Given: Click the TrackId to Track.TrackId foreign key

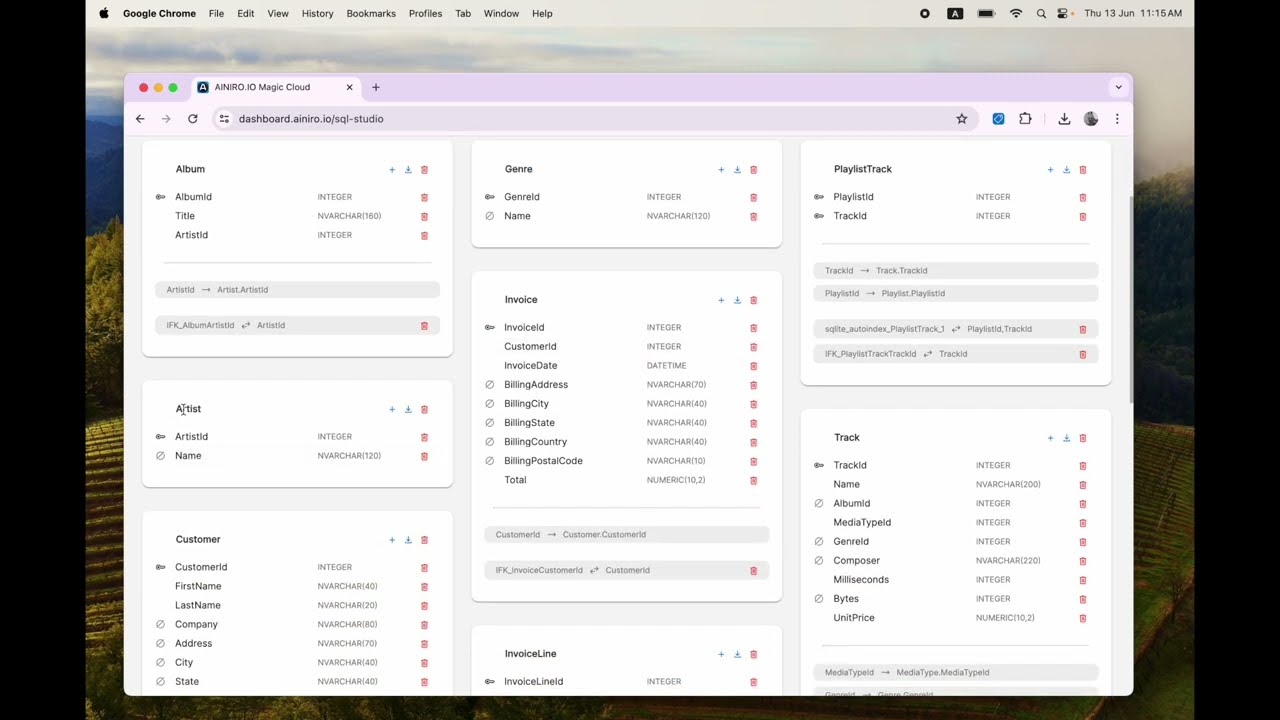Looking at the screenshot, I should 955,271.
